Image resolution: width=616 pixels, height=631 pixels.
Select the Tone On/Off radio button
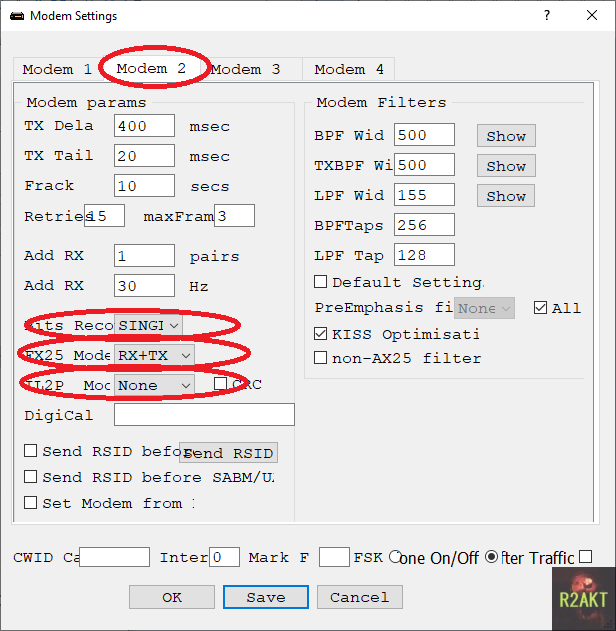(x=491, y=557)
